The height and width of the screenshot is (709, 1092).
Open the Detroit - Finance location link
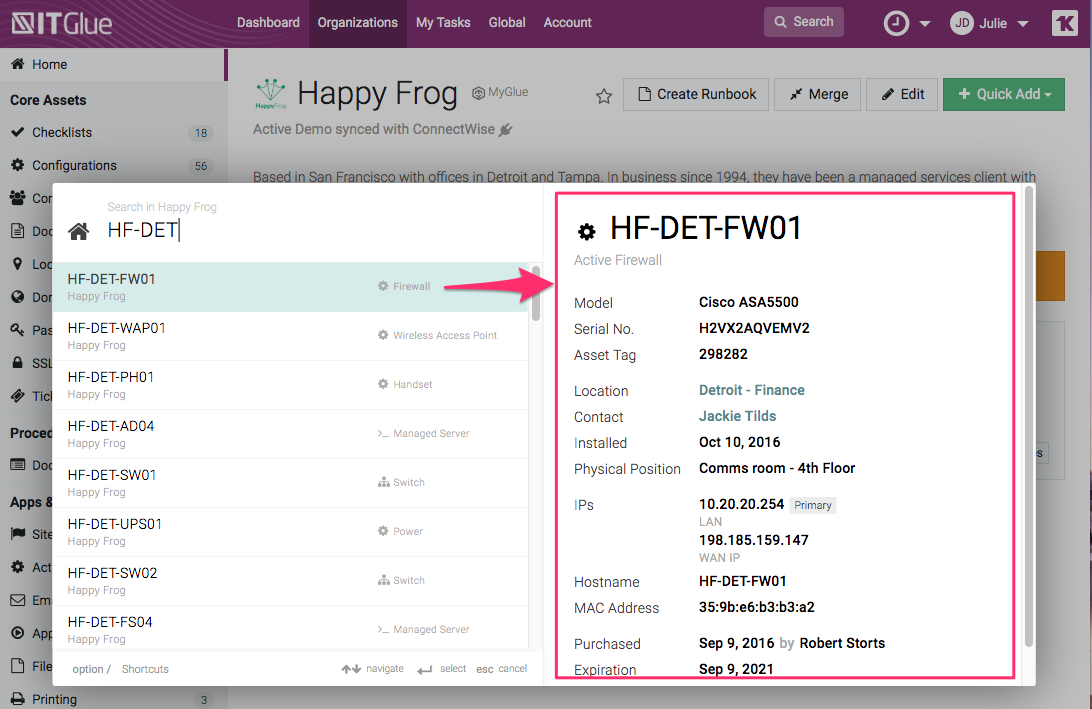(751, 390)
